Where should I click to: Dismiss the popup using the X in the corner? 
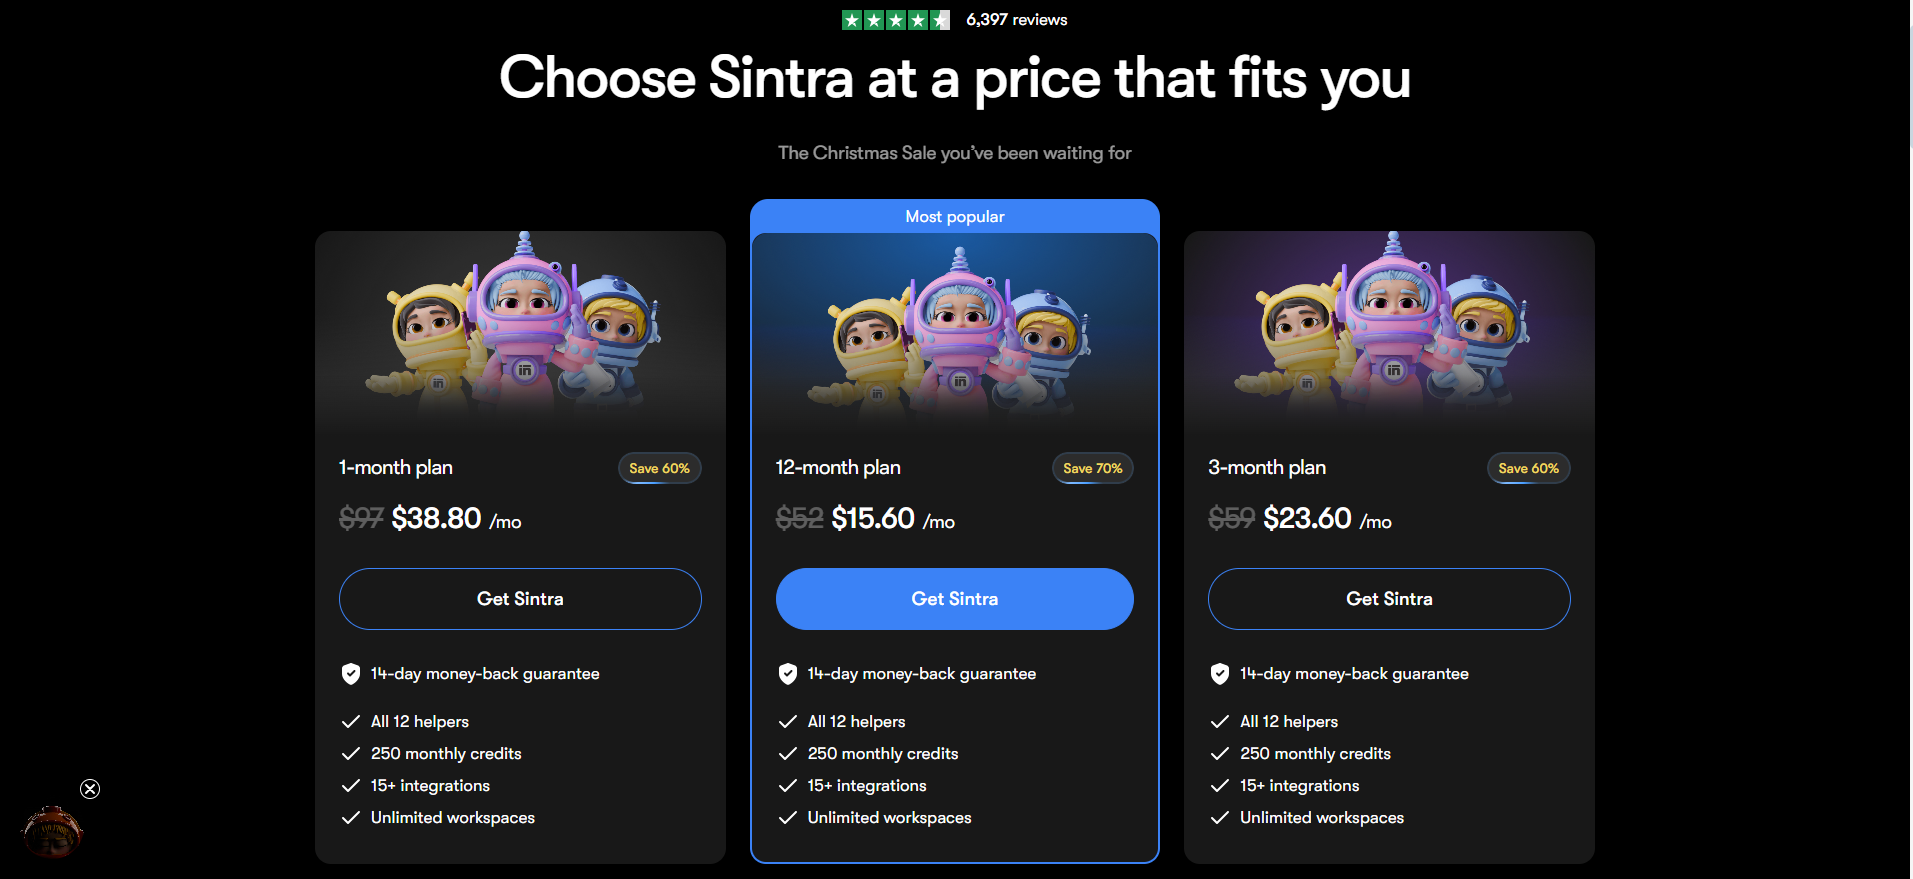pos(90,789)
